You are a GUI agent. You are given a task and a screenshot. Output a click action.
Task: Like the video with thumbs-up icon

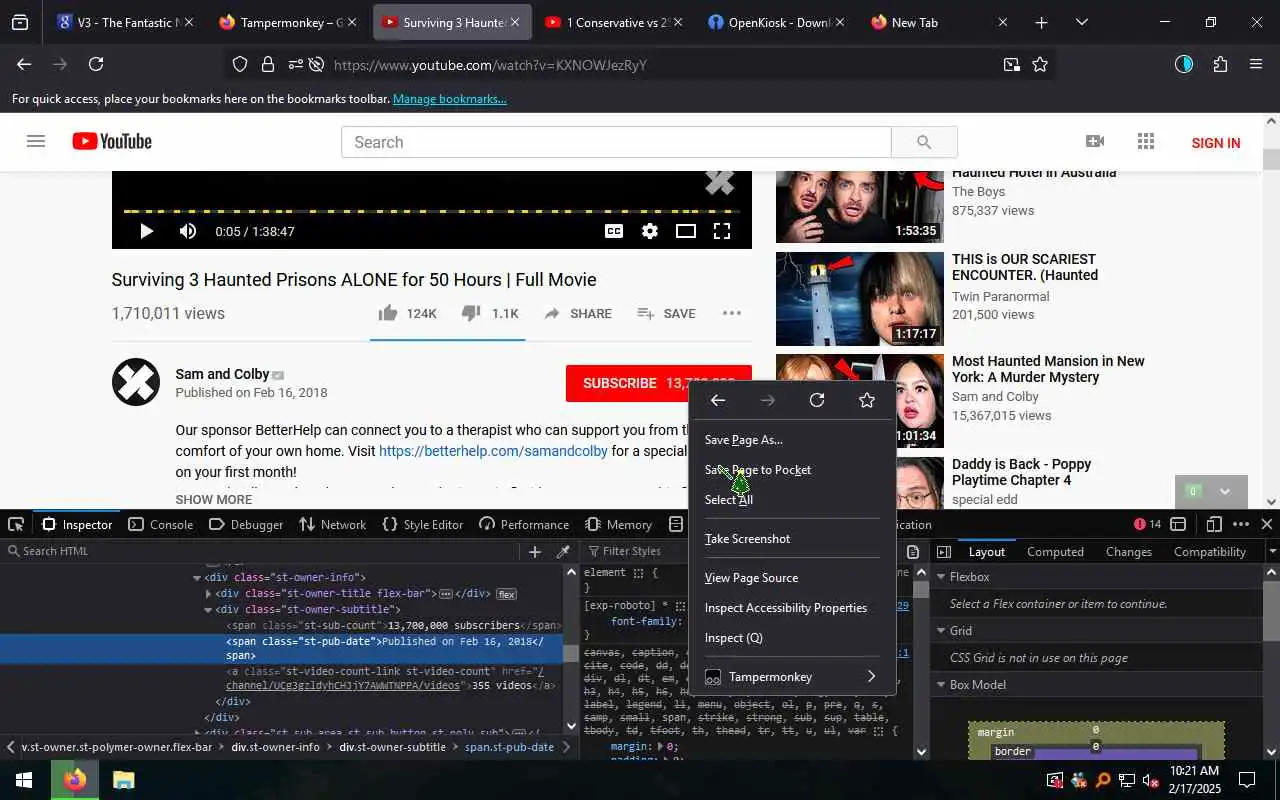(388, 313)
